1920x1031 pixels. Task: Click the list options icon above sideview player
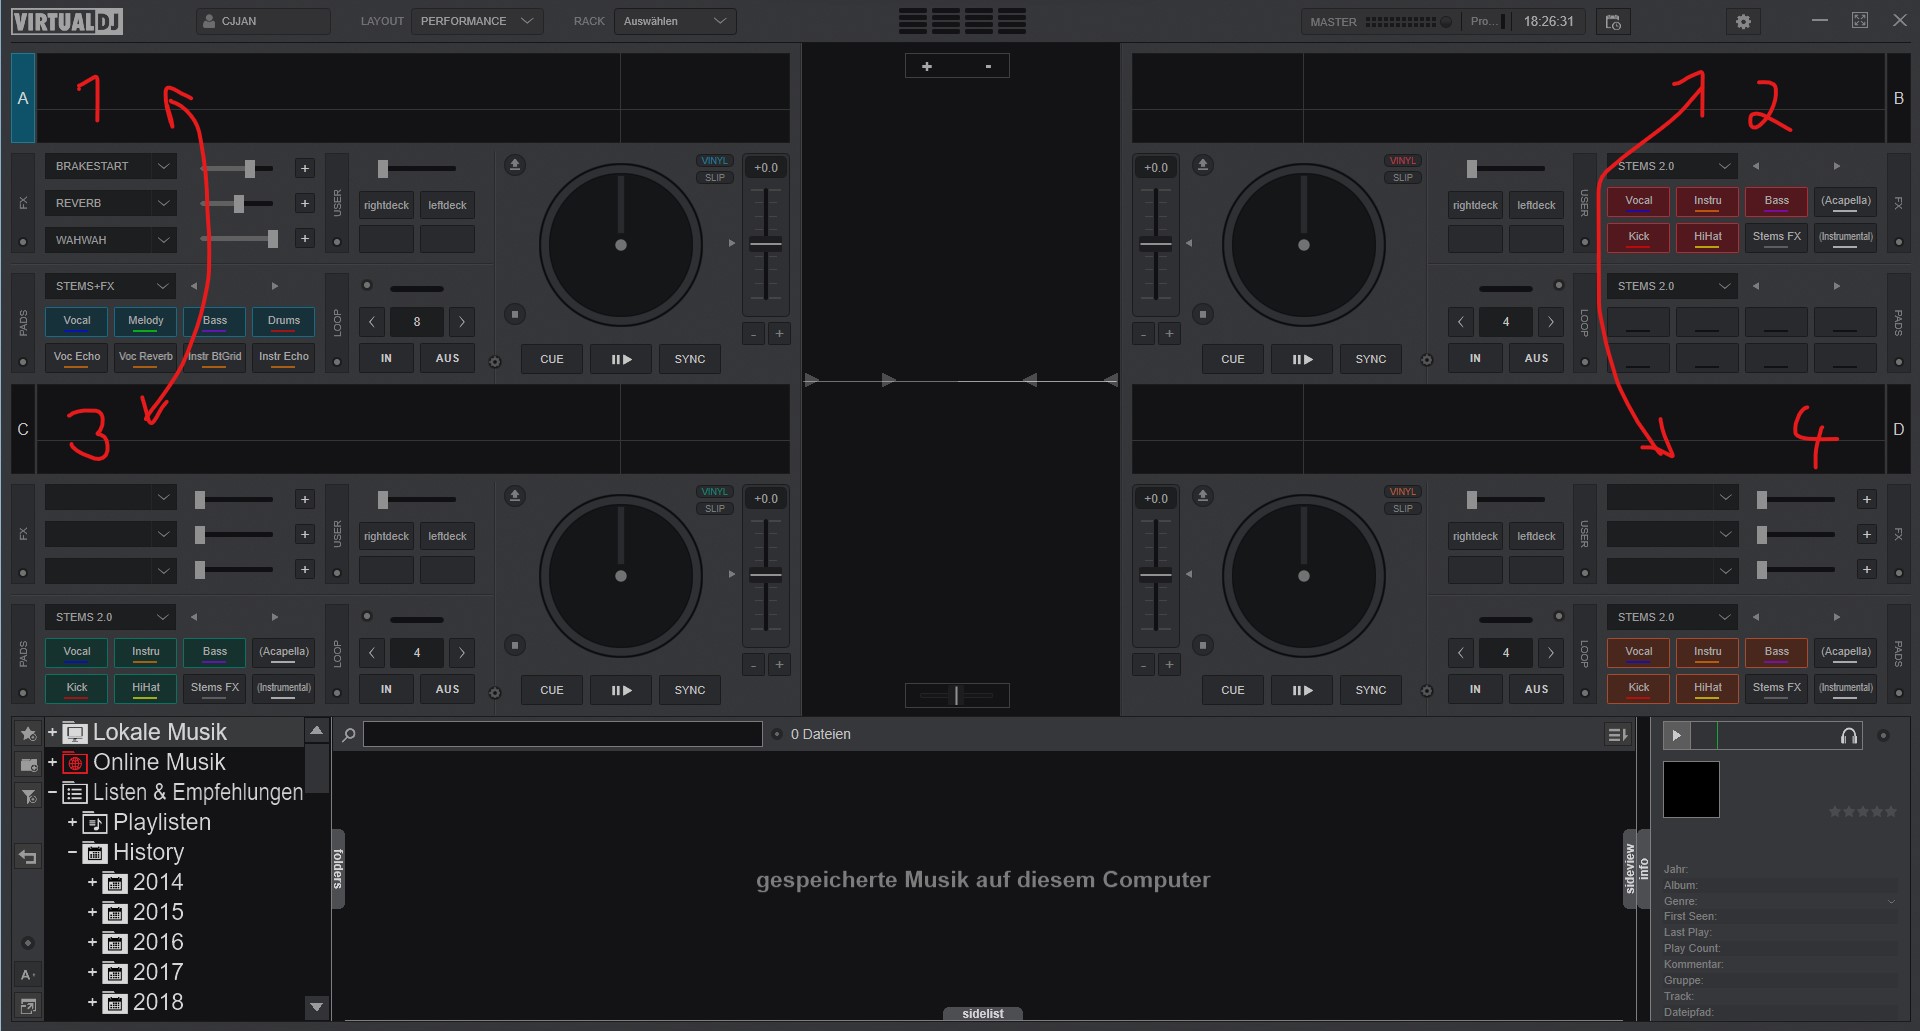click(x=1617, y=733)
